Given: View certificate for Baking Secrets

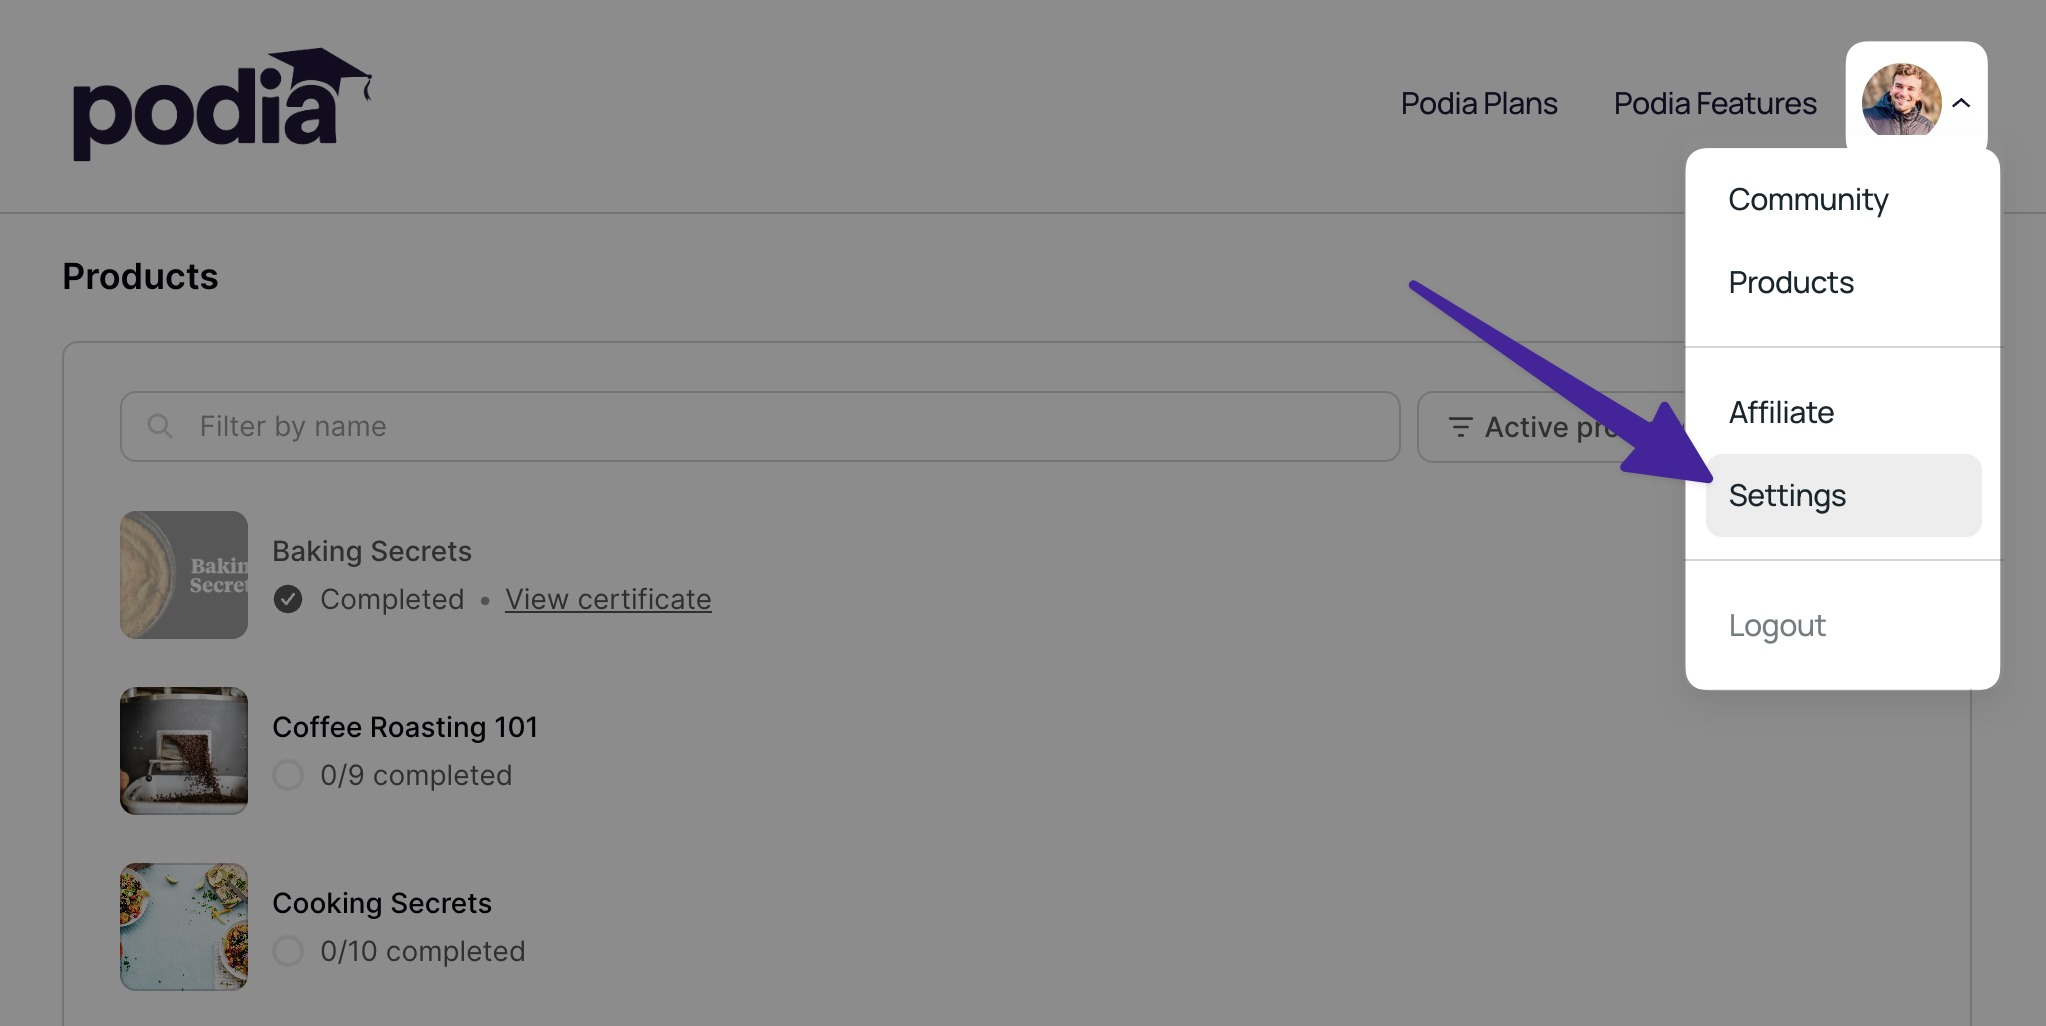Looking at the screenshot, I should tap(608, 599).
